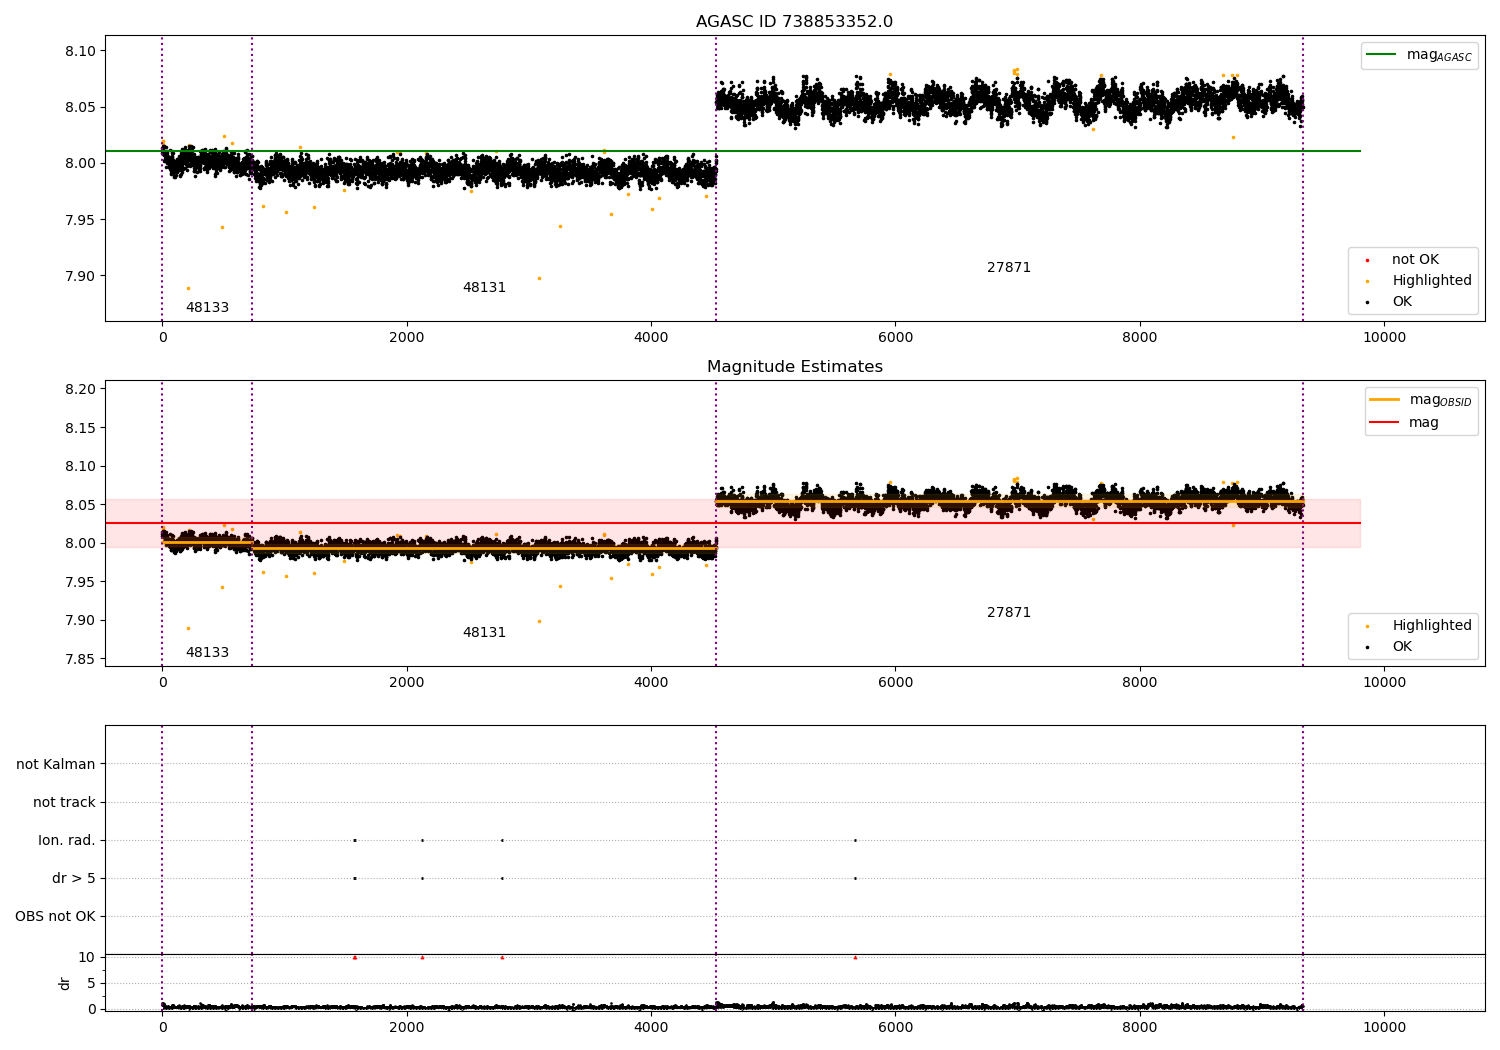This screenshot has height=1050, width=1500.
Task: Click the mag AGASC legend label text
Action: pyautogui.click(x=1439, y=56)
